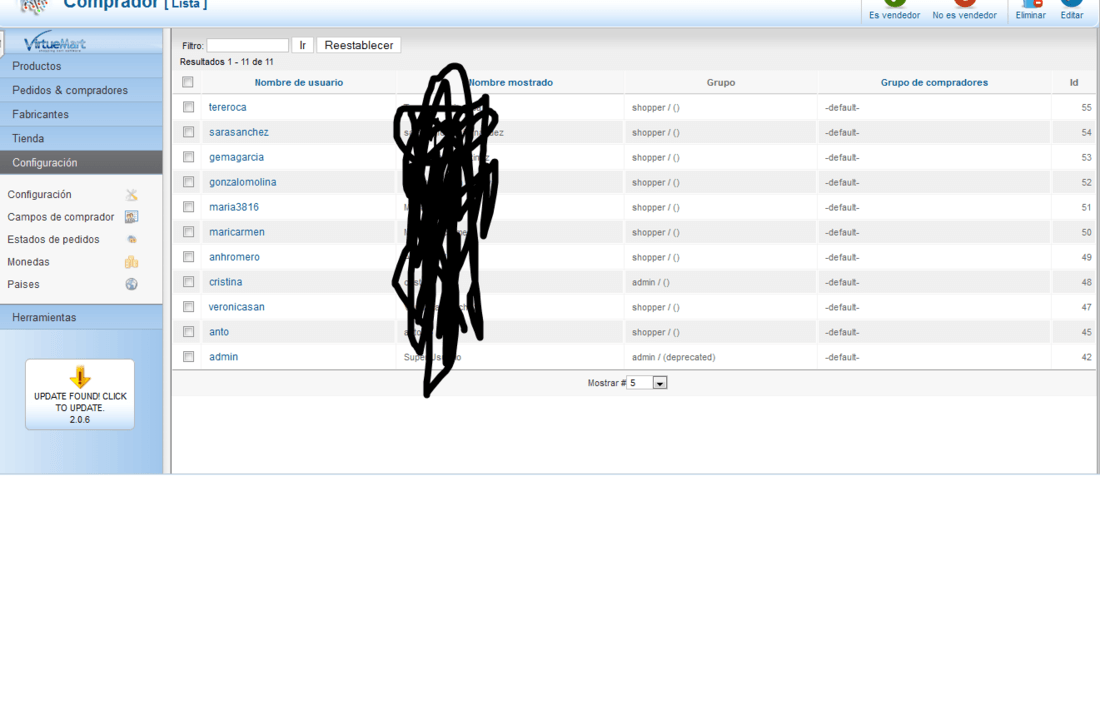Open Campos de comprador link
The image size is (1100, 719).
(60, 217)
